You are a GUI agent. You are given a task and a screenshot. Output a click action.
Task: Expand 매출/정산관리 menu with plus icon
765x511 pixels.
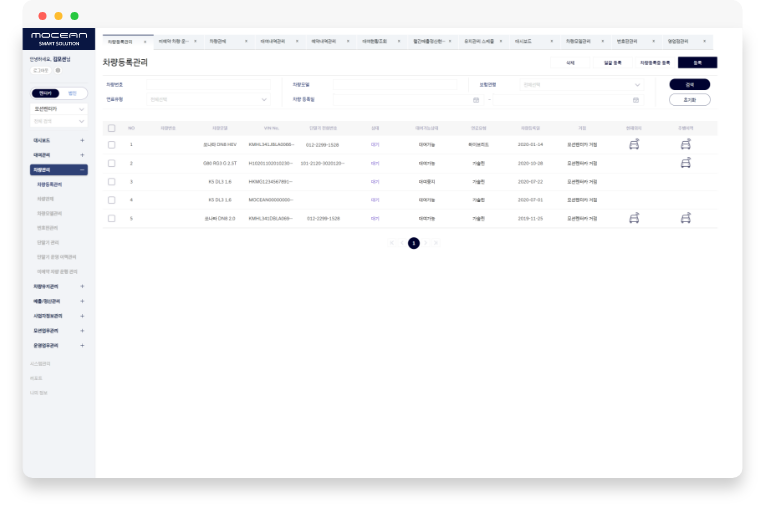(x=82, y=301)
